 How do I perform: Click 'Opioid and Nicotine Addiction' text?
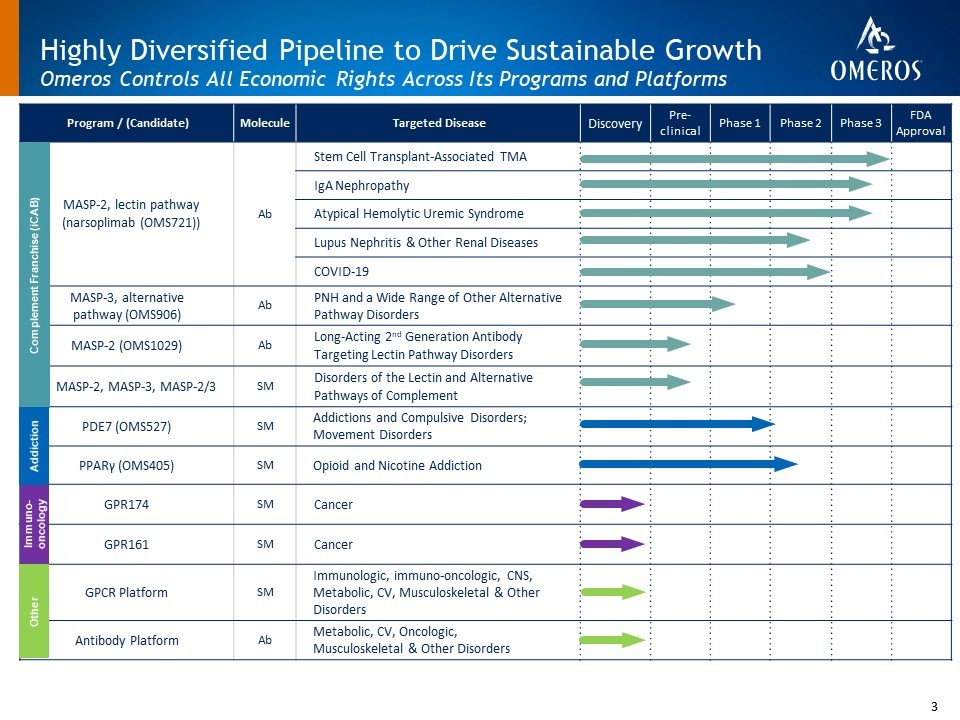397,465
